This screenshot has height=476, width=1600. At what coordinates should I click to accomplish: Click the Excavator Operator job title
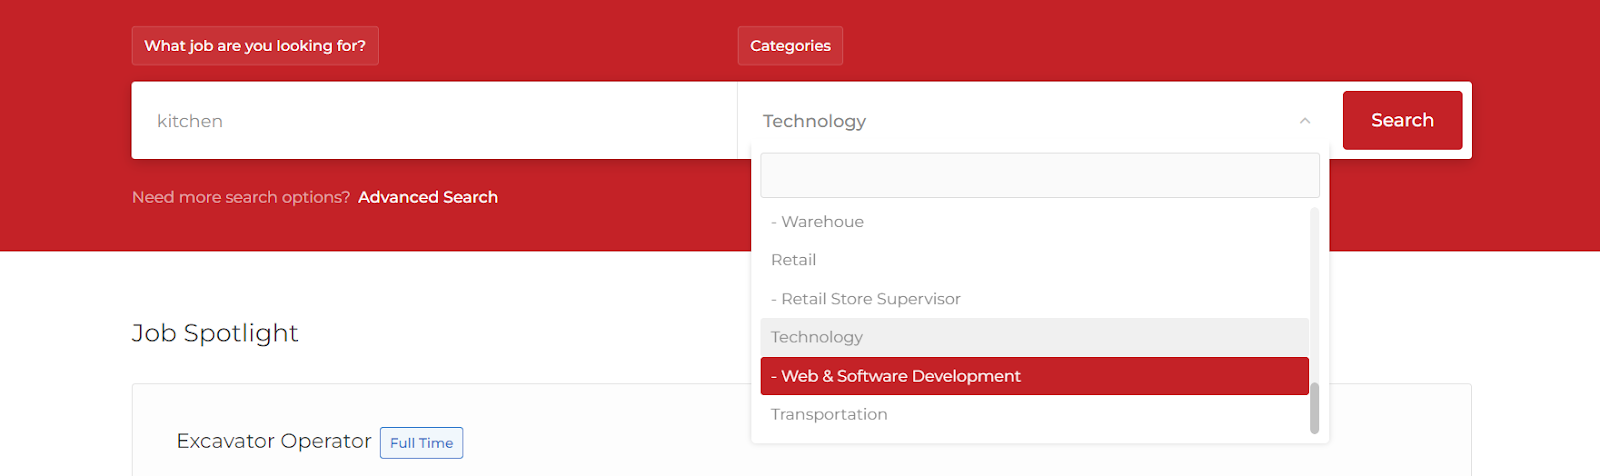coord(274,441)
